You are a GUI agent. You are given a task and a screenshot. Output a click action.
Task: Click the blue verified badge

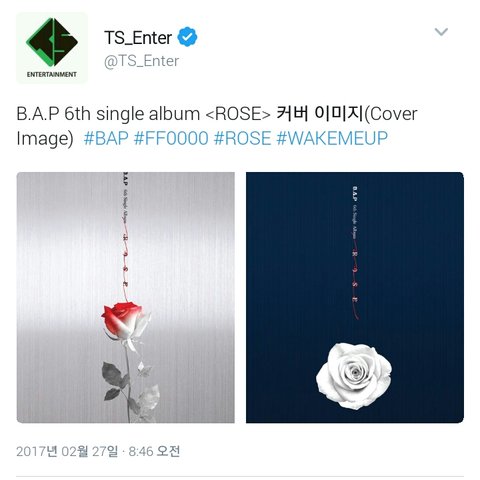coord(187,37)
